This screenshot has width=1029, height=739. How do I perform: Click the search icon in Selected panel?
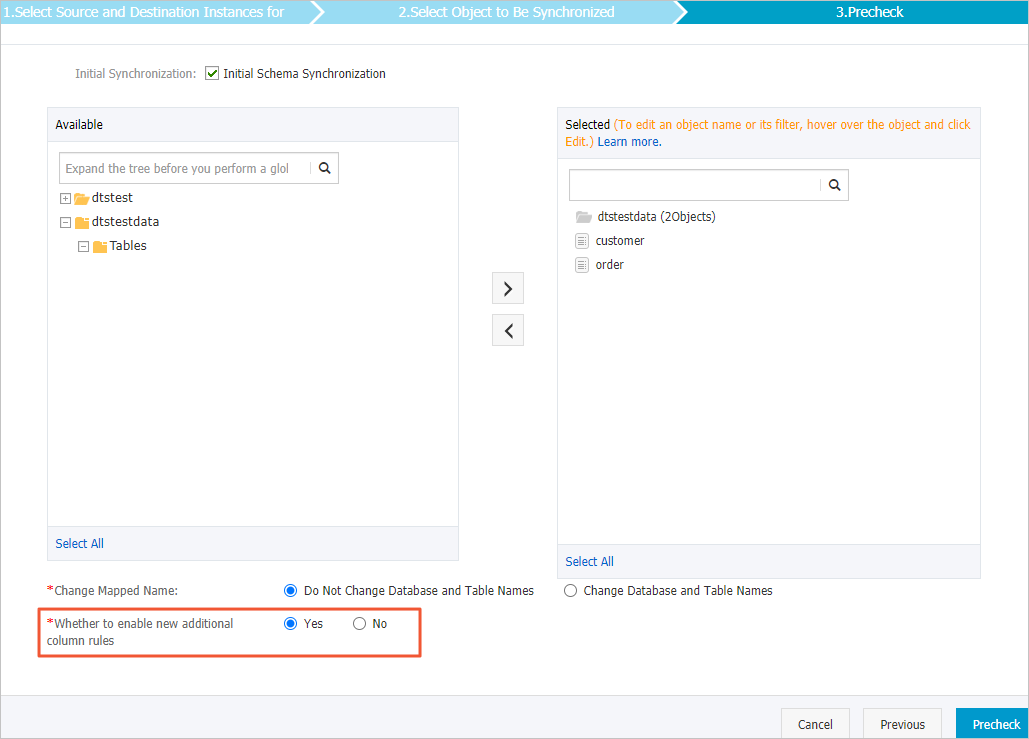click(834, 185)
